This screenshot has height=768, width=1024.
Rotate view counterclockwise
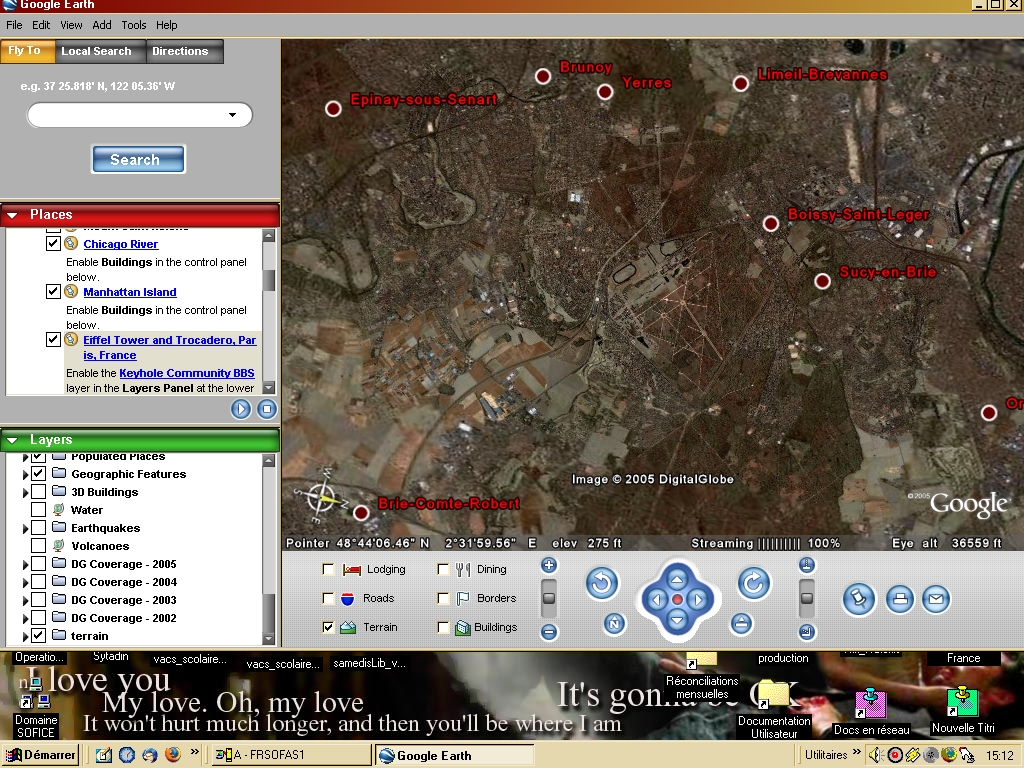pos(601,583)
